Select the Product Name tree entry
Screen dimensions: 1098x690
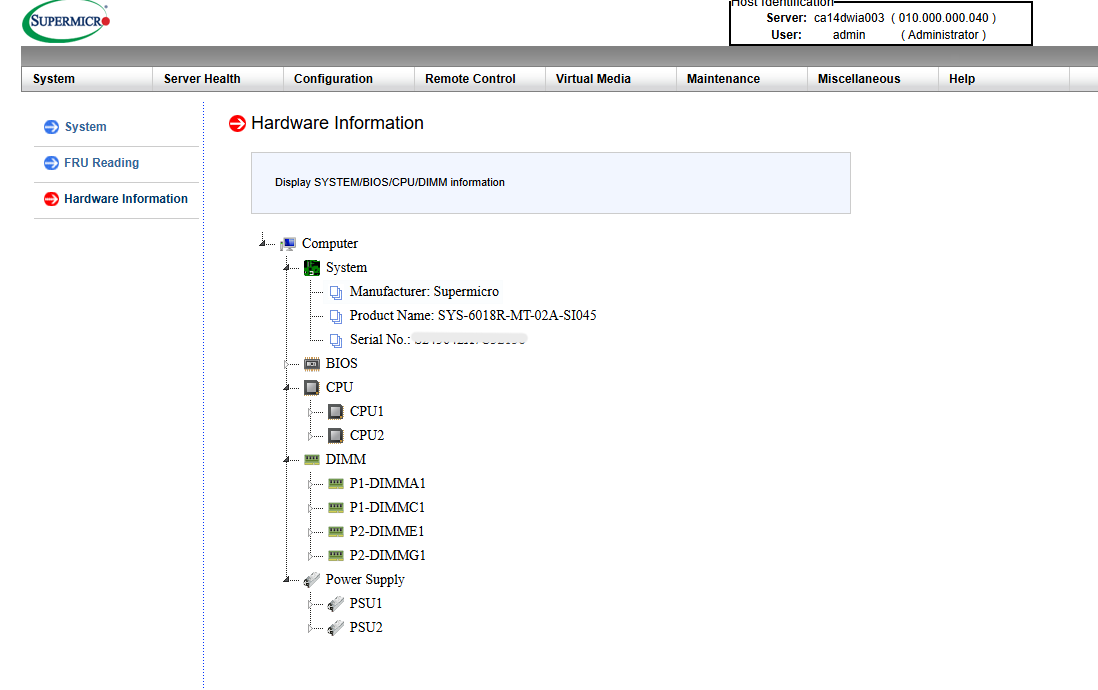pyautogui.click(x=472, y=315)
